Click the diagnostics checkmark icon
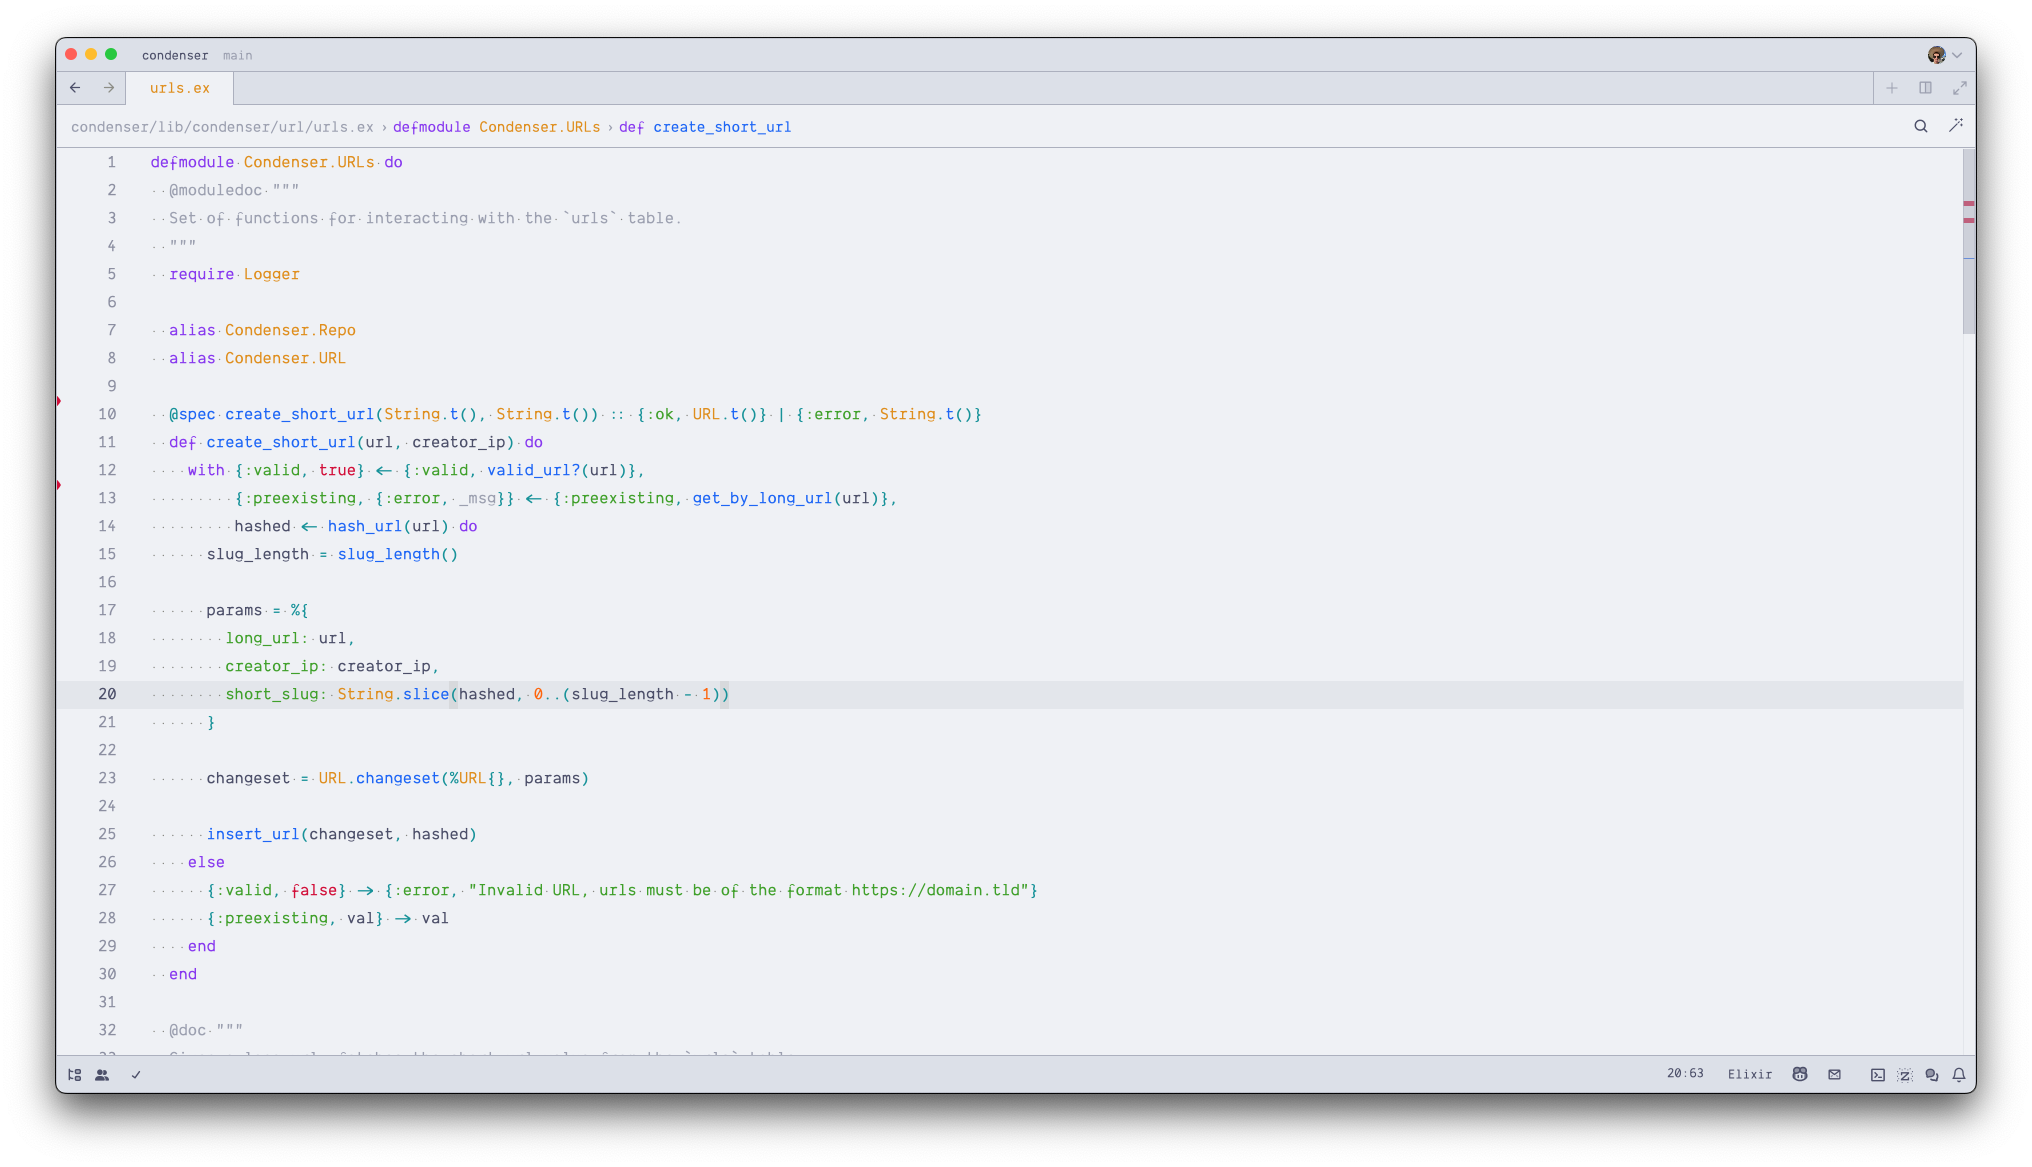The width and height of the screenshot is (2032, 1167). tap(136, 1075)
